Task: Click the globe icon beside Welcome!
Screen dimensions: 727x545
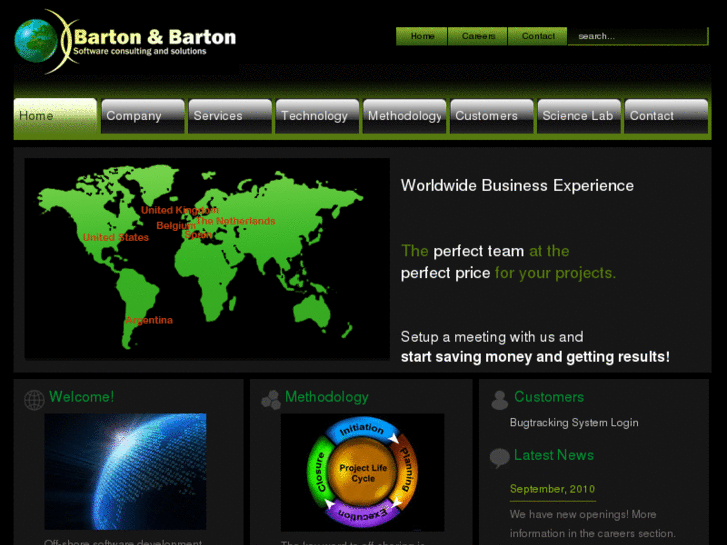Action: point(34,400)
